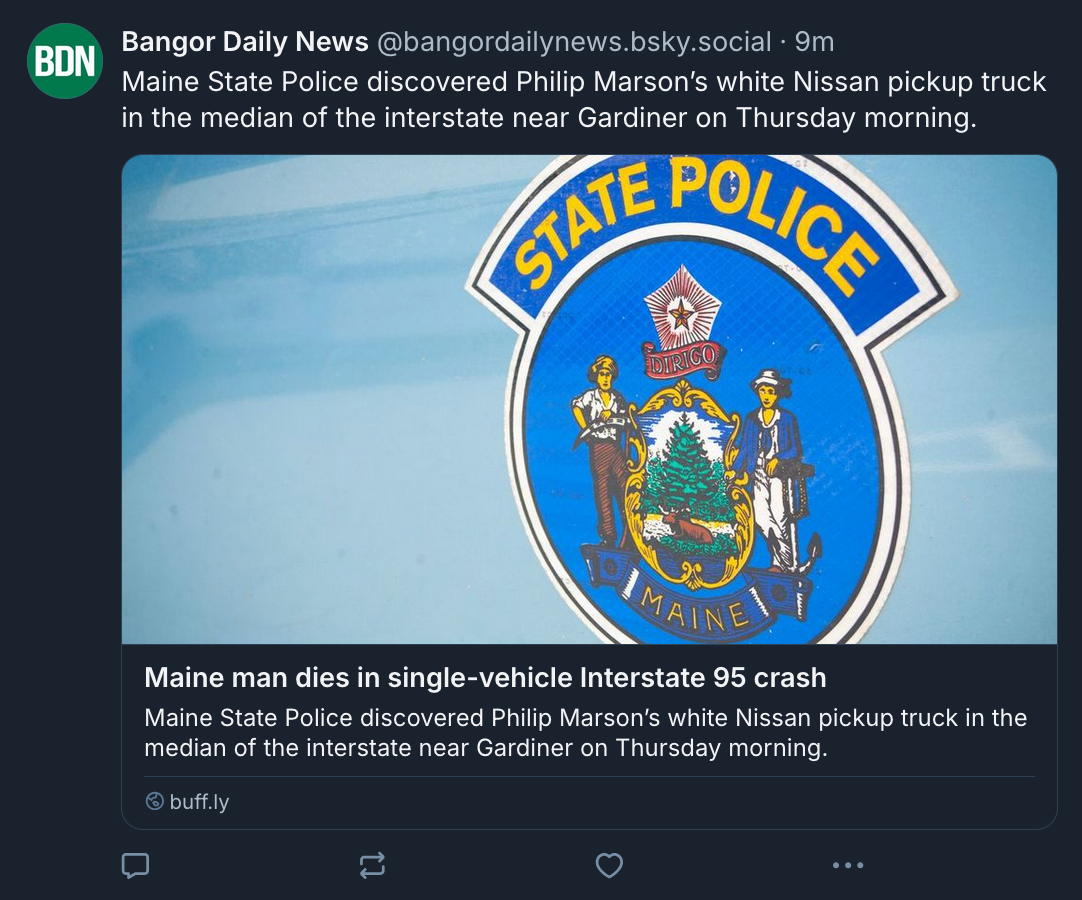Screen dimensions: 1082x900
Task: Repost the Maine State Police story
Action: coord(372,865)
